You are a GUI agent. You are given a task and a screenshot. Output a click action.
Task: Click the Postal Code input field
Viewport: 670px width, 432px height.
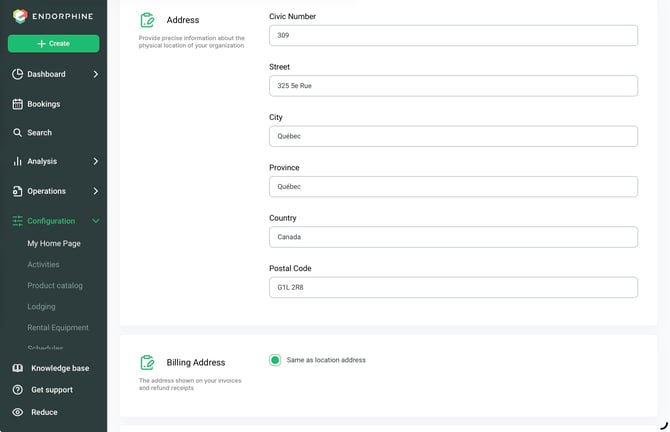coord(453,288)
